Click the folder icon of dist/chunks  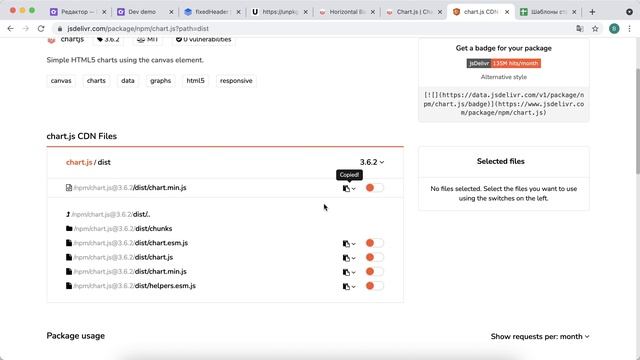point(69,229)
